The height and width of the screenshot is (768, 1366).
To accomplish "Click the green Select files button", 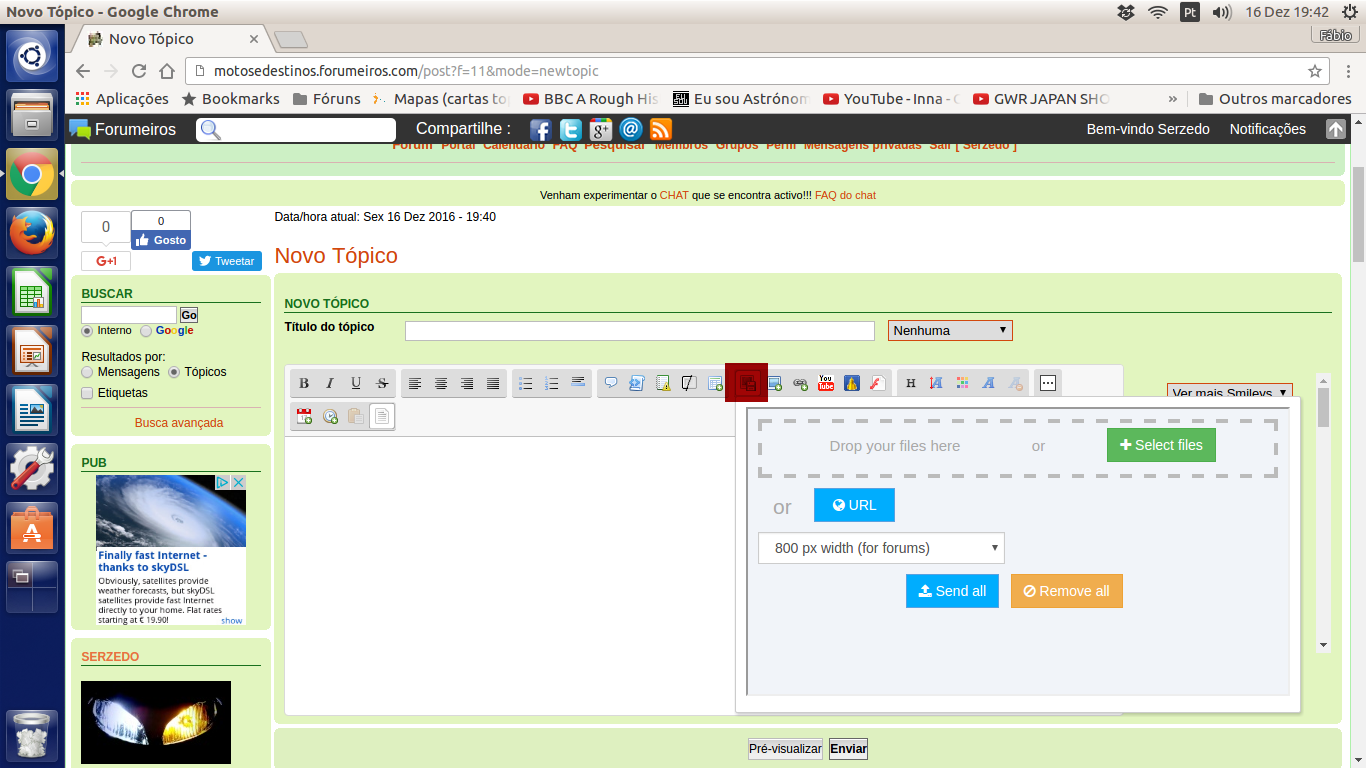I will click(x=1161, y=445).
